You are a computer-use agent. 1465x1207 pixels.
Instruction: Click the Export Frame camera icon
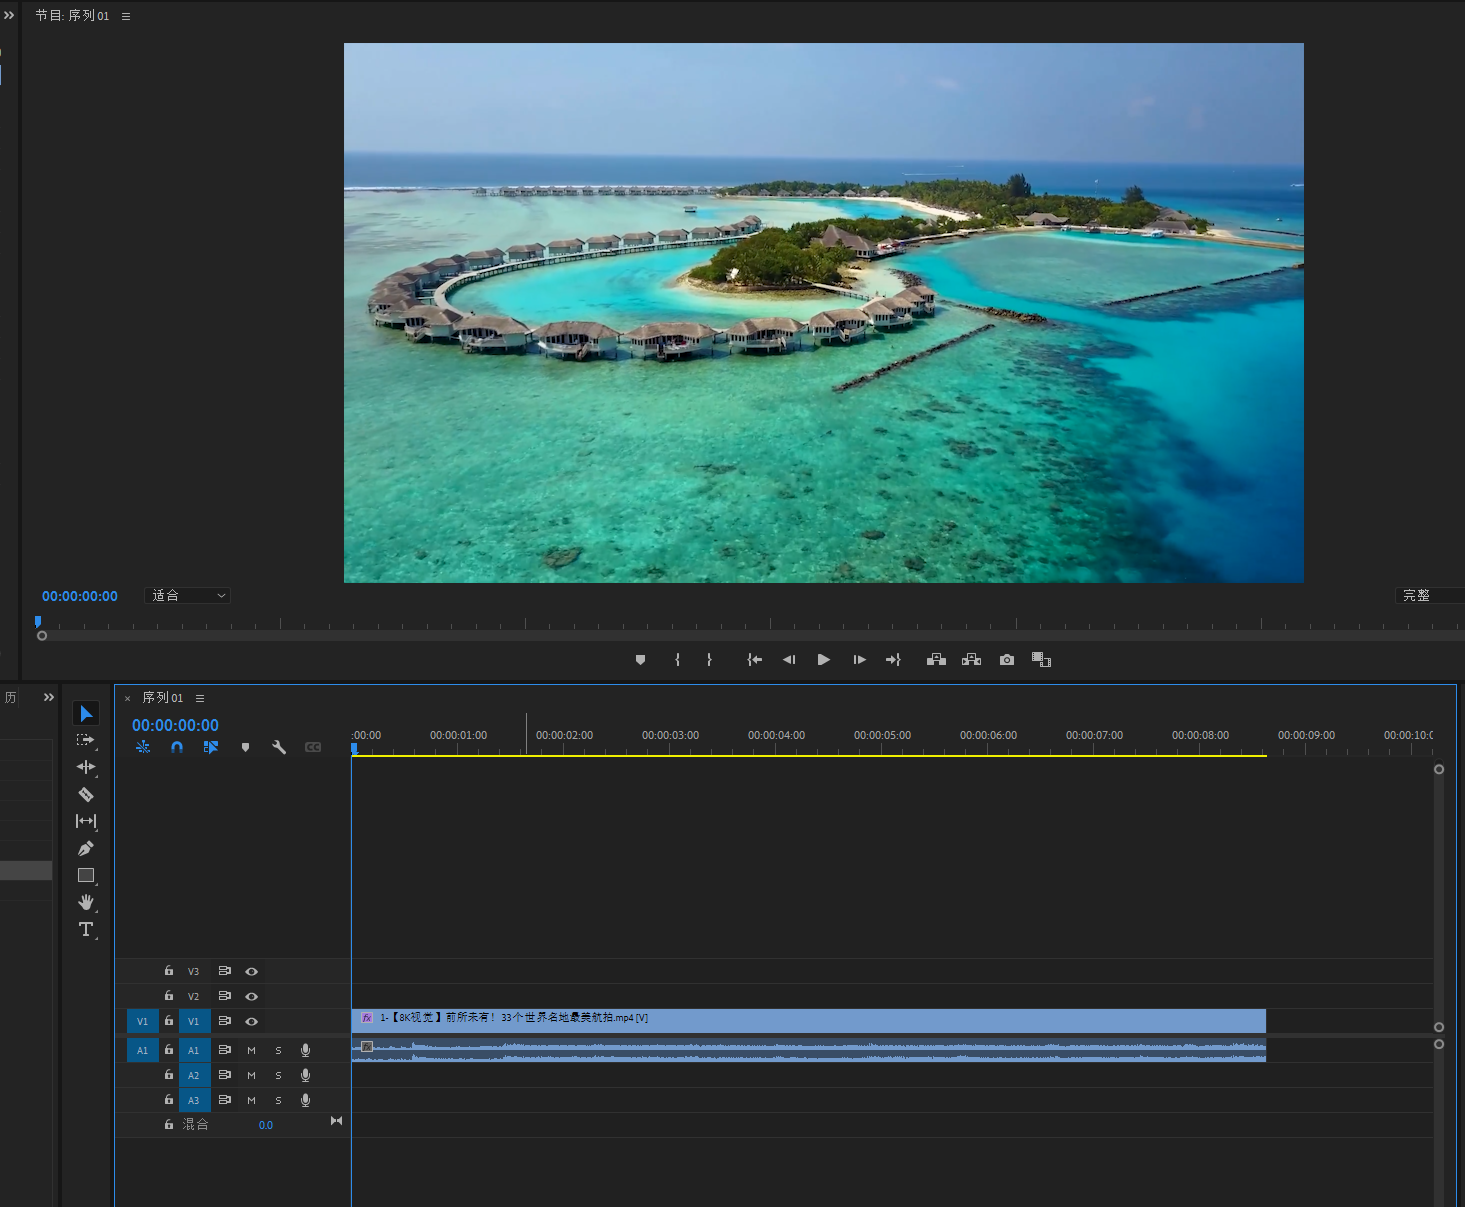click(x=1007, y=660)
